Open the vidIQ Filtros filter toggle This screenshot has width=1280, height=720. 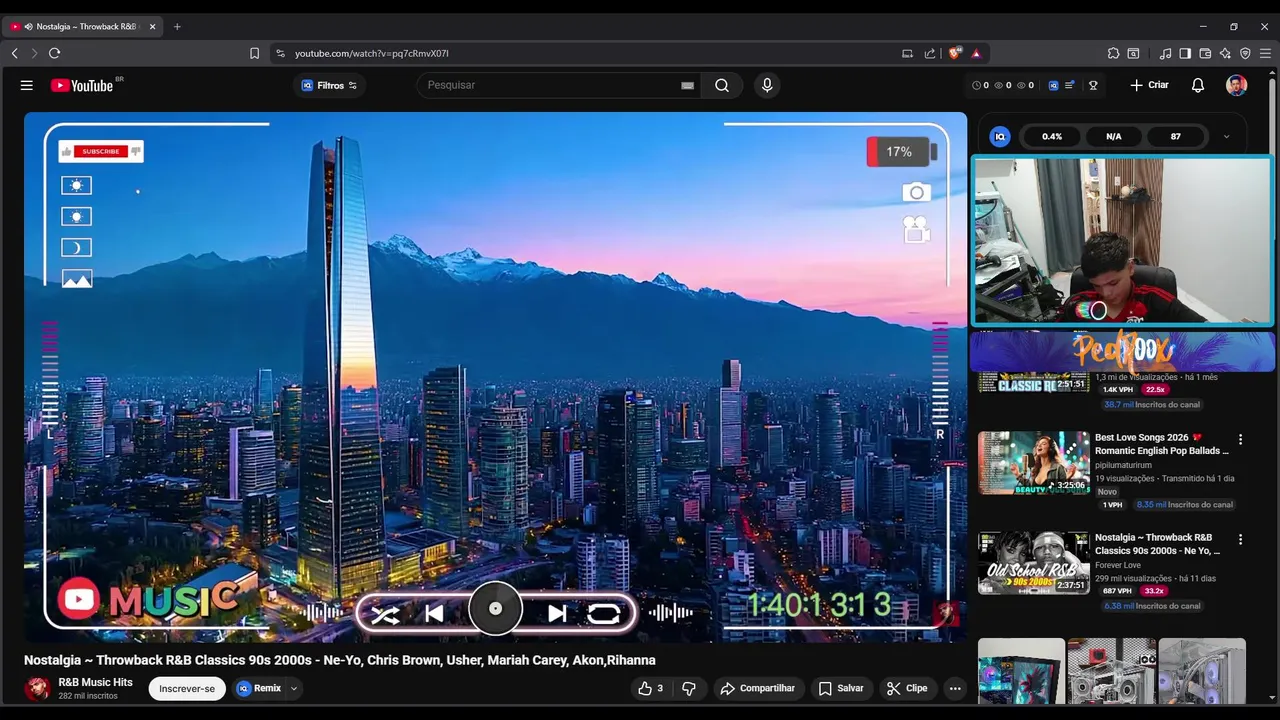pos(329,85)
